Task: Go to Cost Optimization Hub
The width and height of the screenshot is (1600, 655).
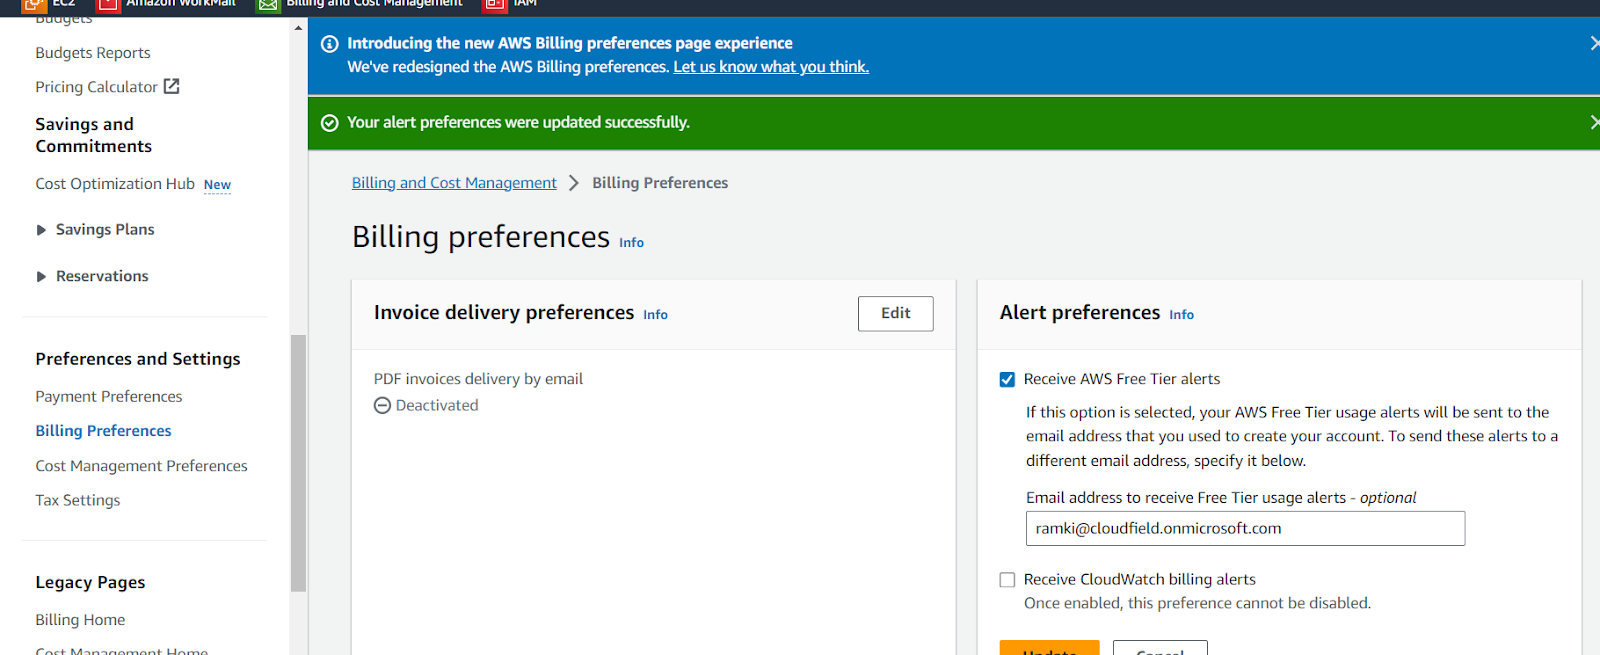Action: [115, 184]
